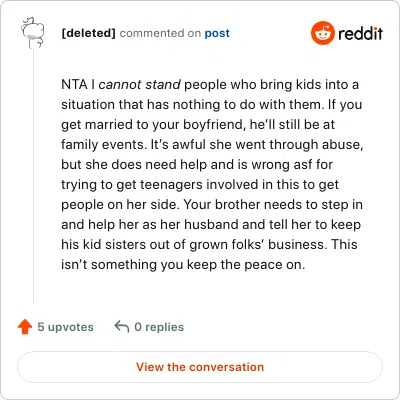The height and width of the screenshot is (400, 400).
Task: Click the orange Reddit Snoo logo
Action: 322,33
